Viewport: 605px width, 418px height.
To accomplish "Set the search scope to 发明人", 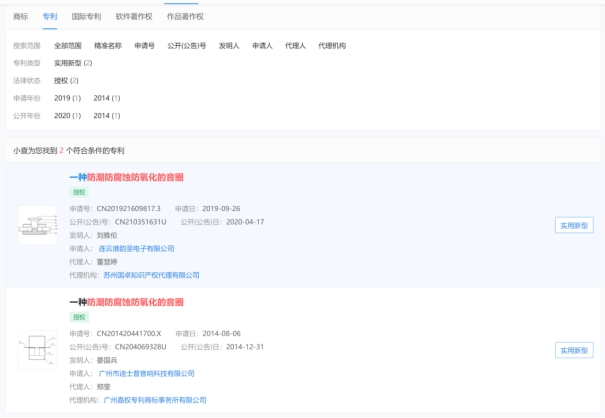I will click(230, 46).
